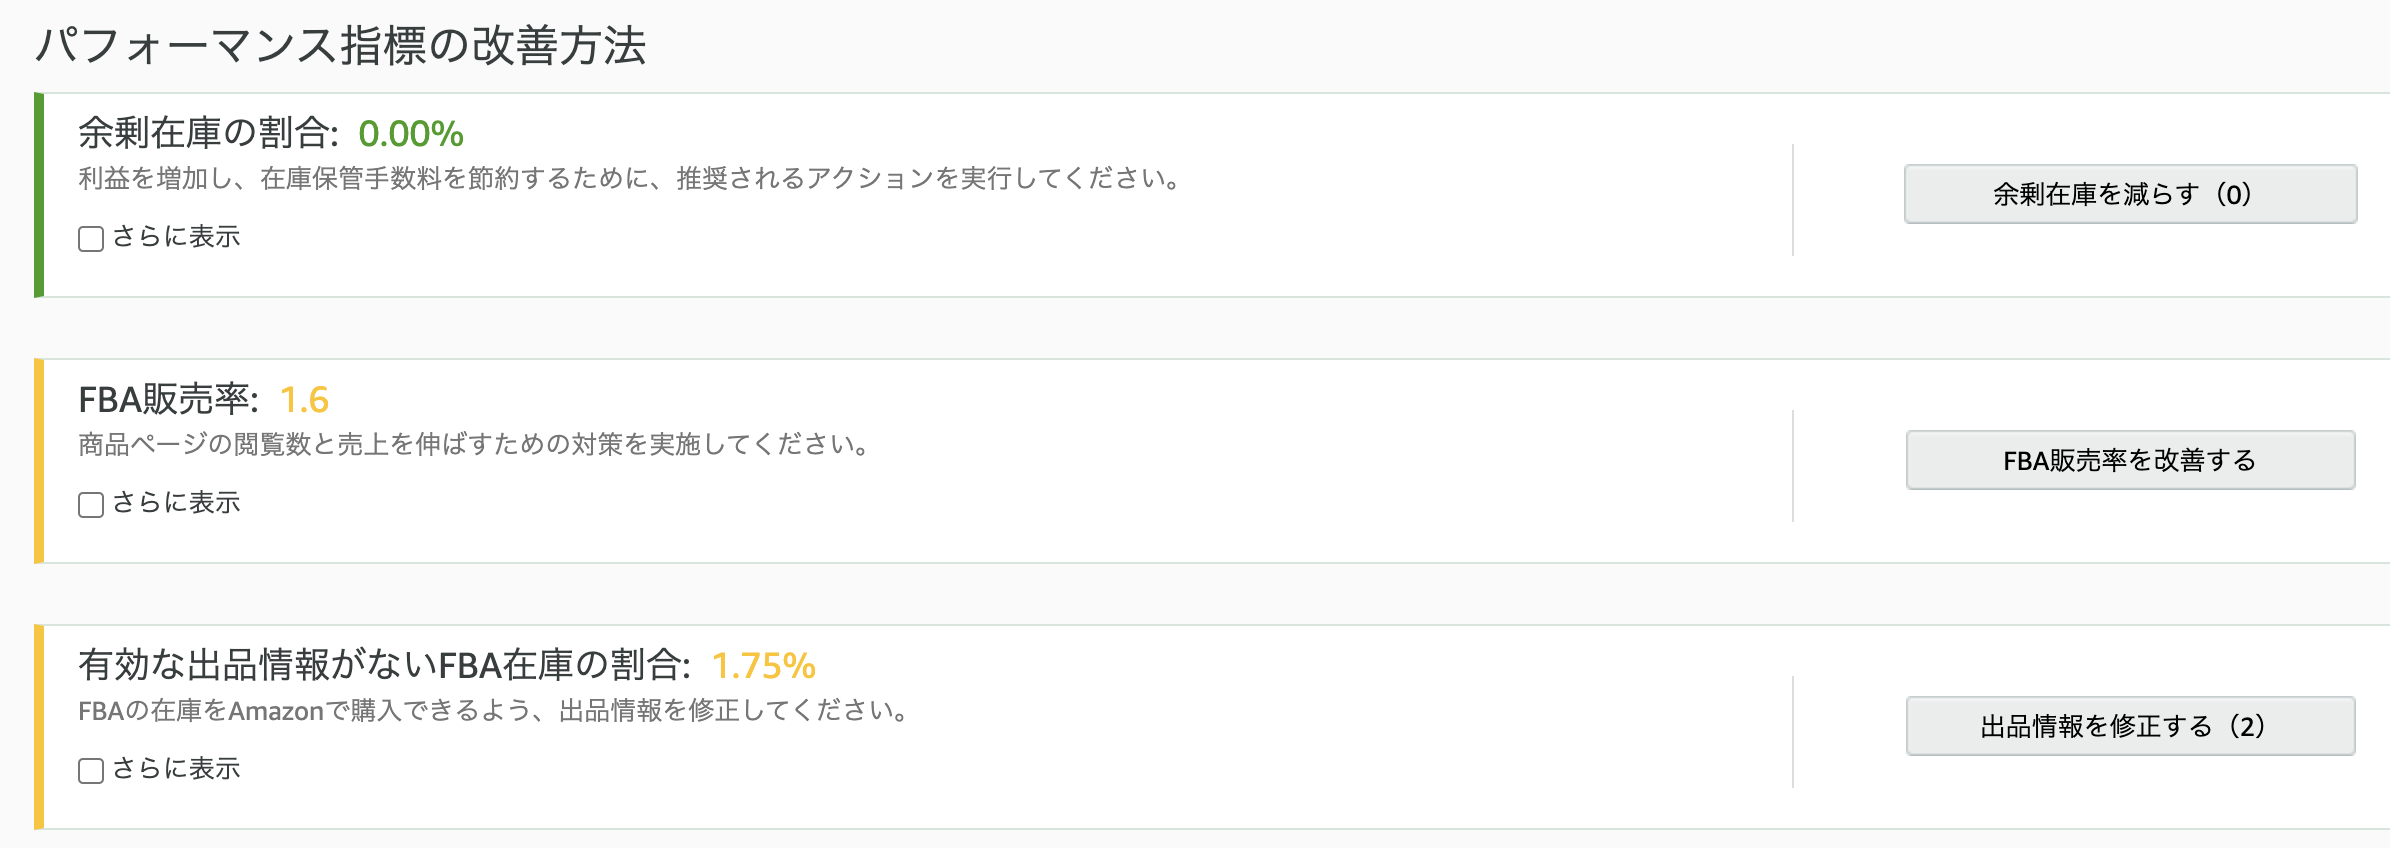The image size is (2390, 848).
Task: Click the パフォーマンス指標の改善方法 page title
Action: click(x=341, y=46)
